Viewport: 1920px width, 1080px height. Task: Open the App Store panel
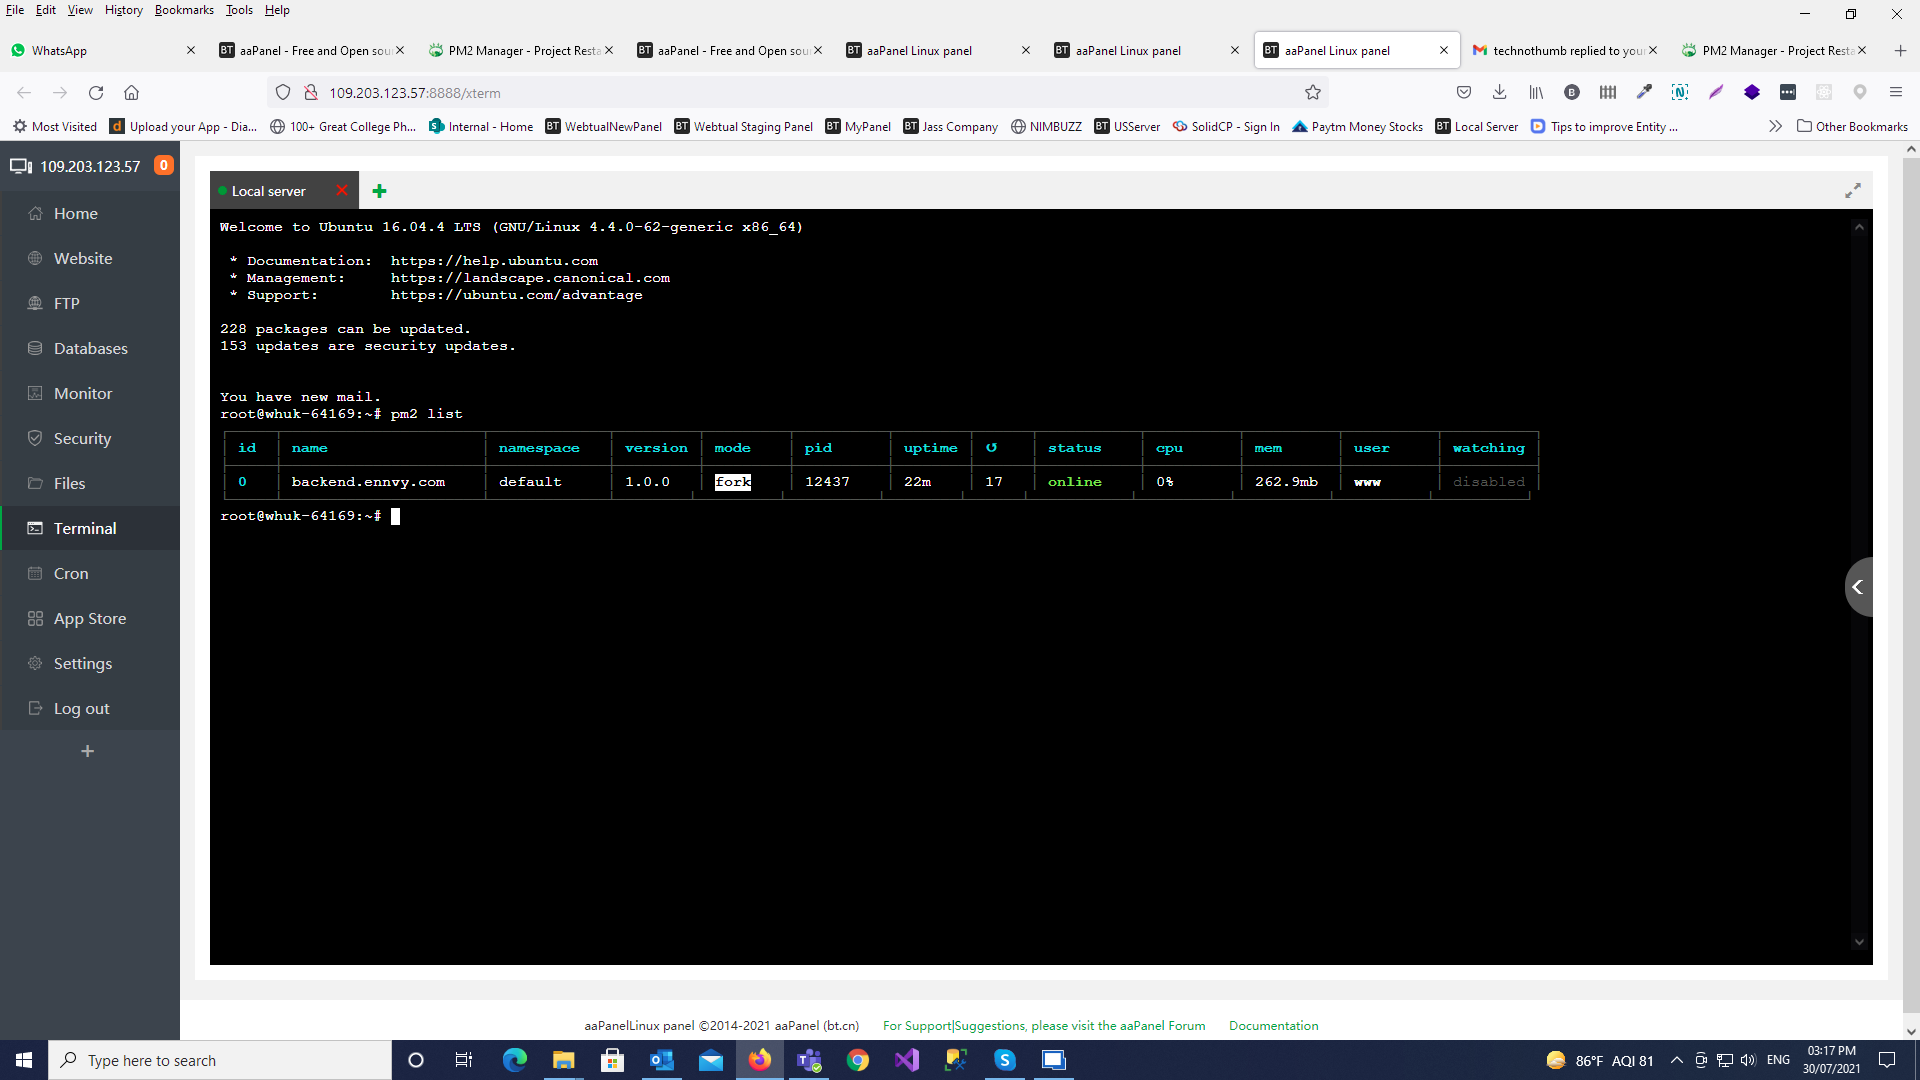click(x=89, y=618)
